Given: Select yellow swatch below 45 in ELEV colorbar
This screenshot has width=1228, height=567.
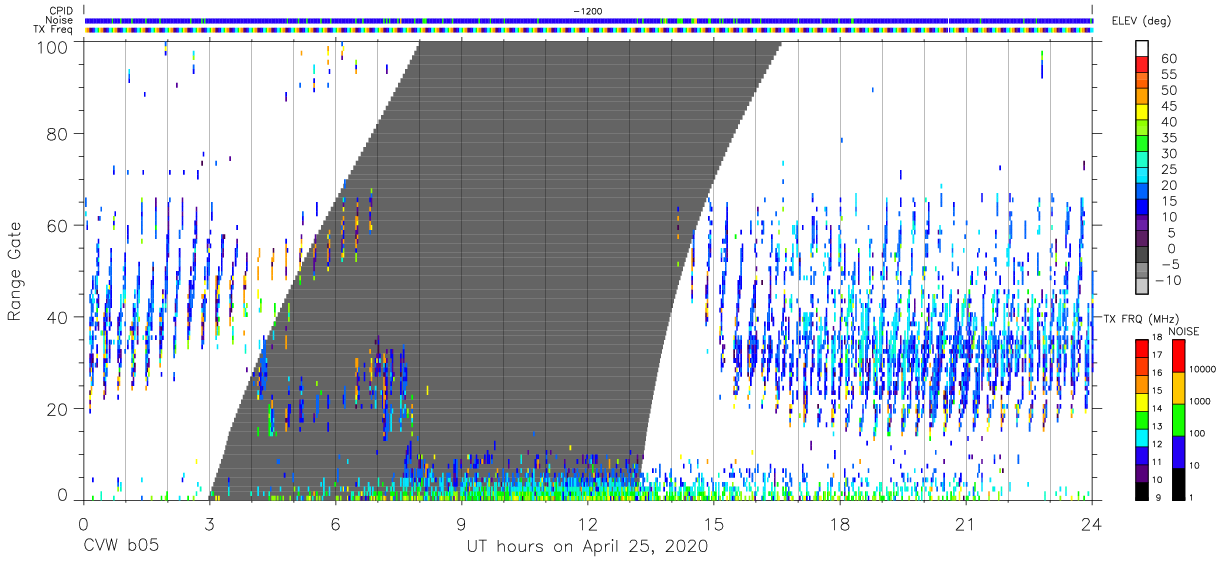Looking at the screenshot, I should (x=1141, y=113).
